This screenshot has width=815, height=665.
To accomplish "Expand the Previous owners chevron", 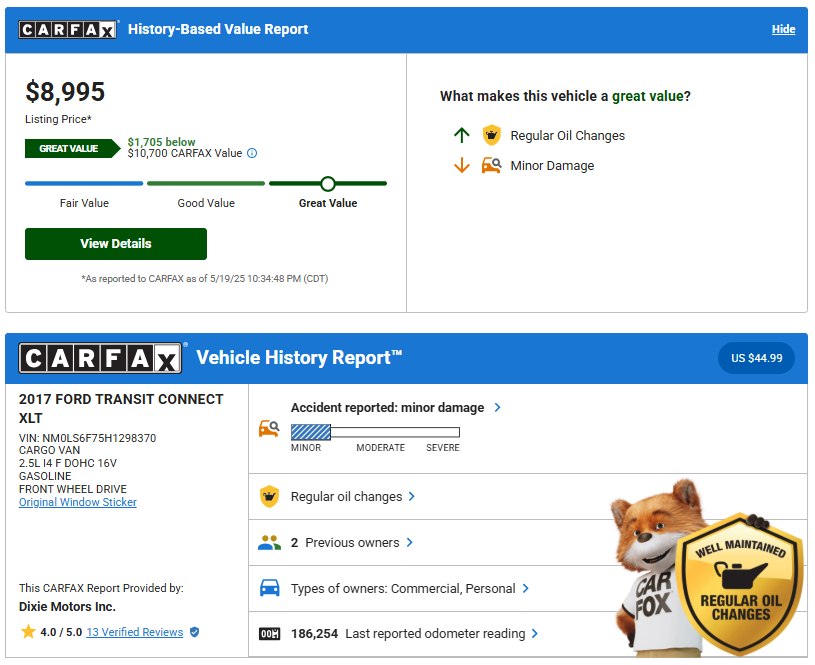I will point(410,542).
